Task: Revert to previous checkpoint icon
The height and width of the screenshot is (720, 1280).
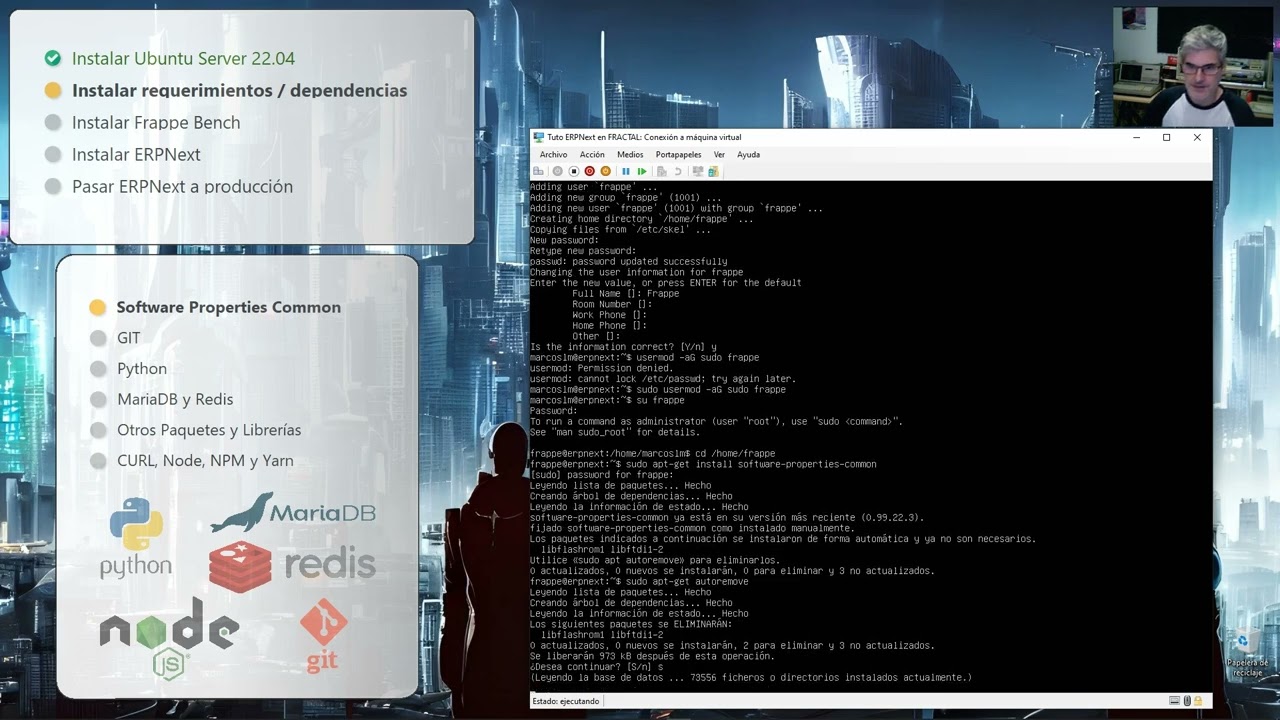Action: 678,171
